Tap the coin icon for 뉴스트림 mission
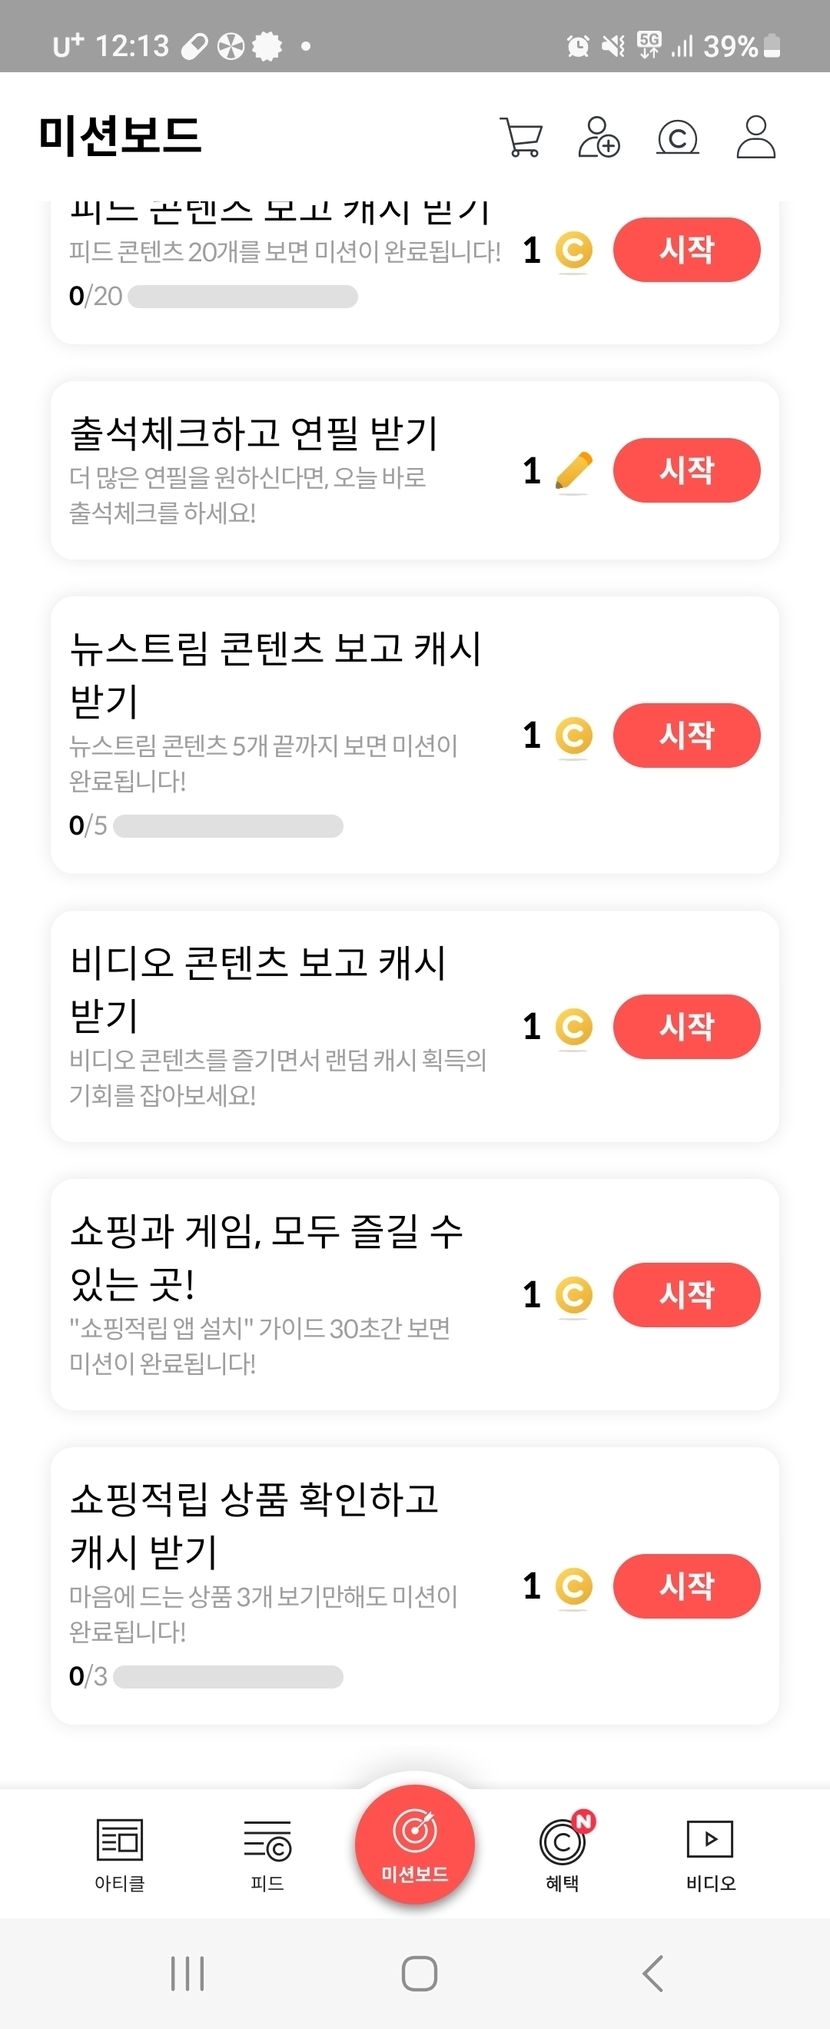Screen dimensions: 830x2029 pyautogui.click(x=573, y=736)
